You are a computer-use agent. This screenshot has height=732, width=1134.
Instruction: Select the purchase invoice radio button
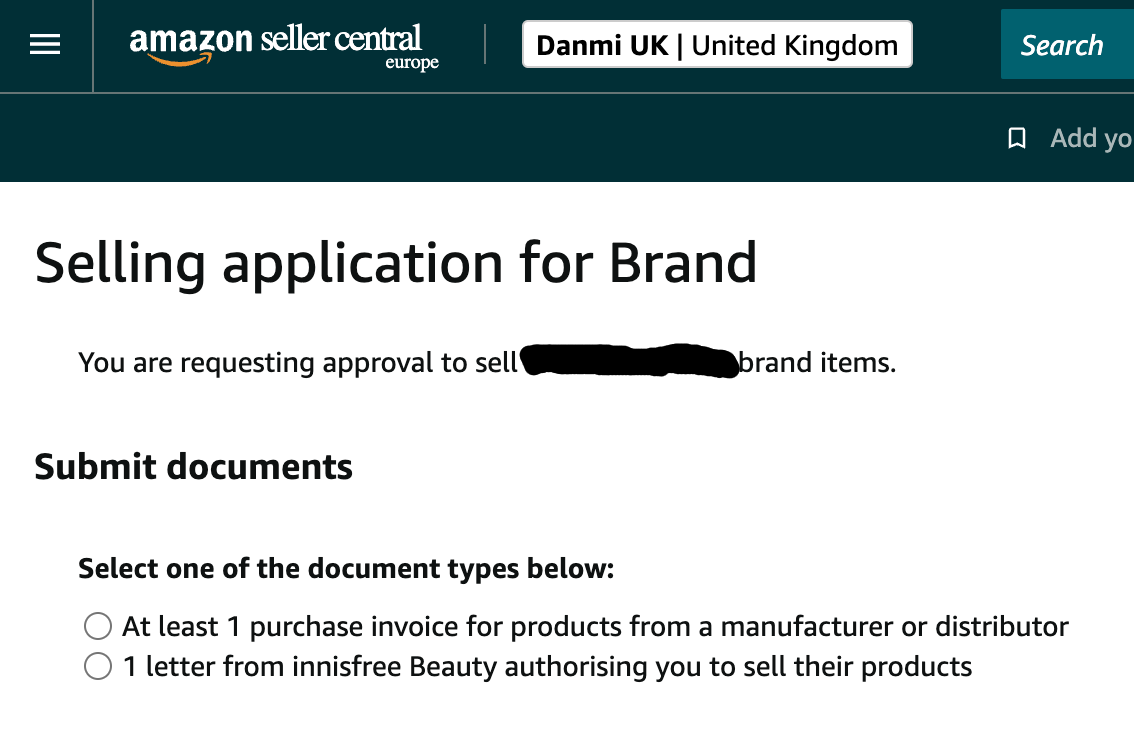(98, 627)
